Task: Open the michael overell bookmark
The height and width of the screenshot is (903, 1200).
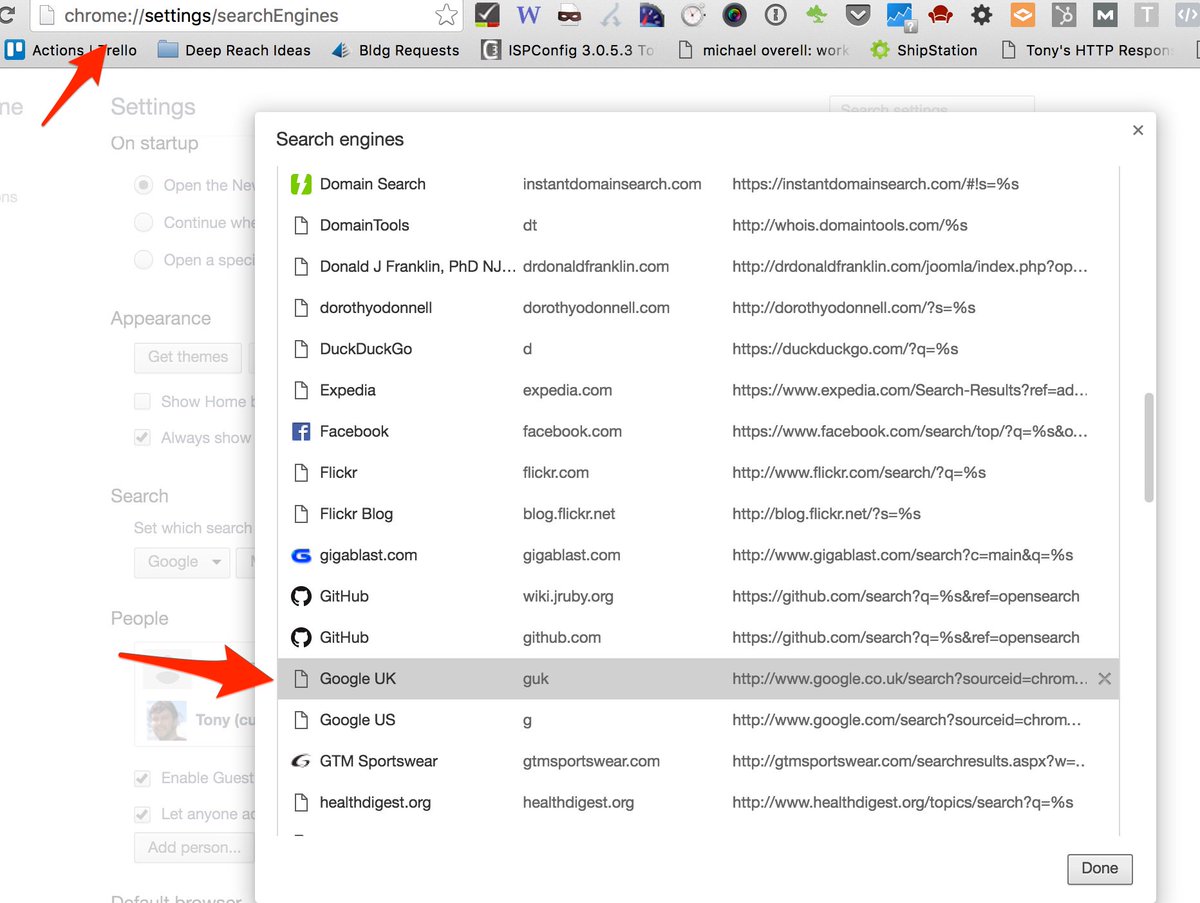Action: [764, 50]
